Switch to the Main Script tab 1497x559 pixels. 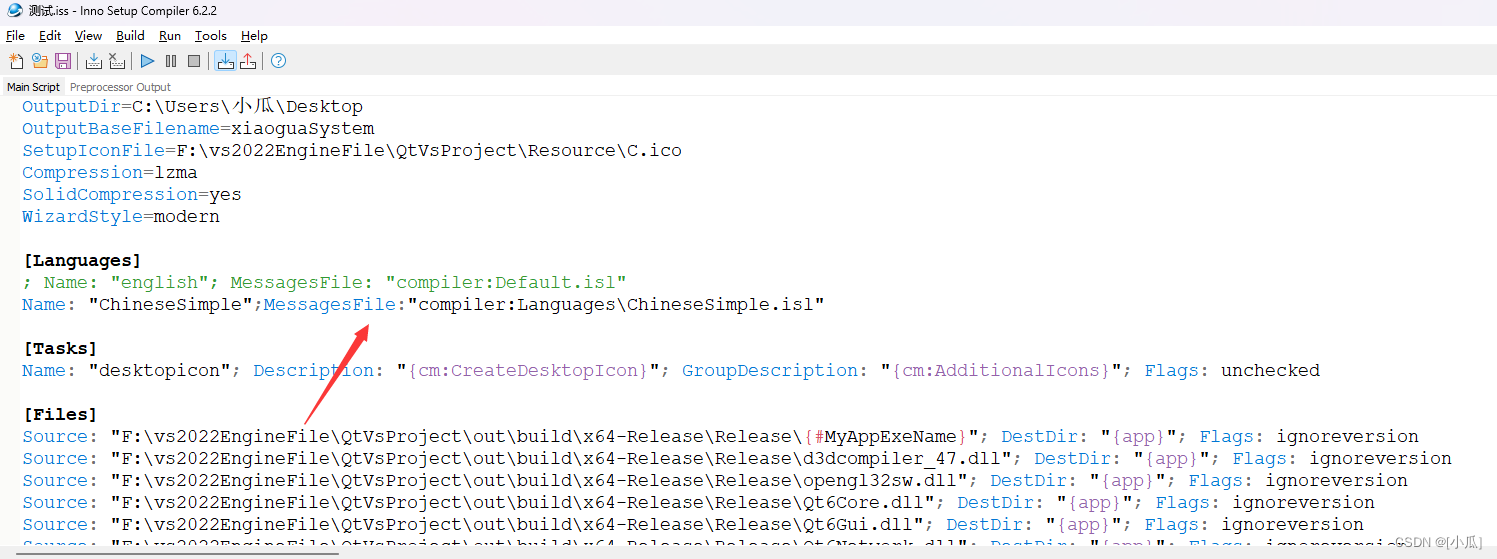point(33,87)
